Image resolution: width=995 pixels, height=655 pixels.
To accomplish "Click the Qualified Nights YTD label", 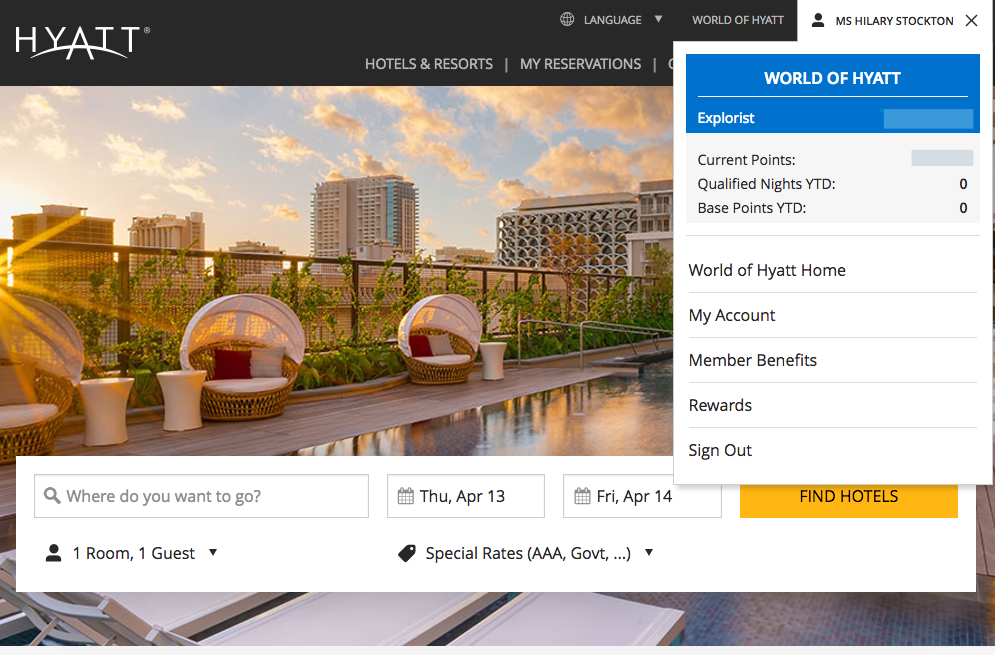I will click(x=767, y=184).
